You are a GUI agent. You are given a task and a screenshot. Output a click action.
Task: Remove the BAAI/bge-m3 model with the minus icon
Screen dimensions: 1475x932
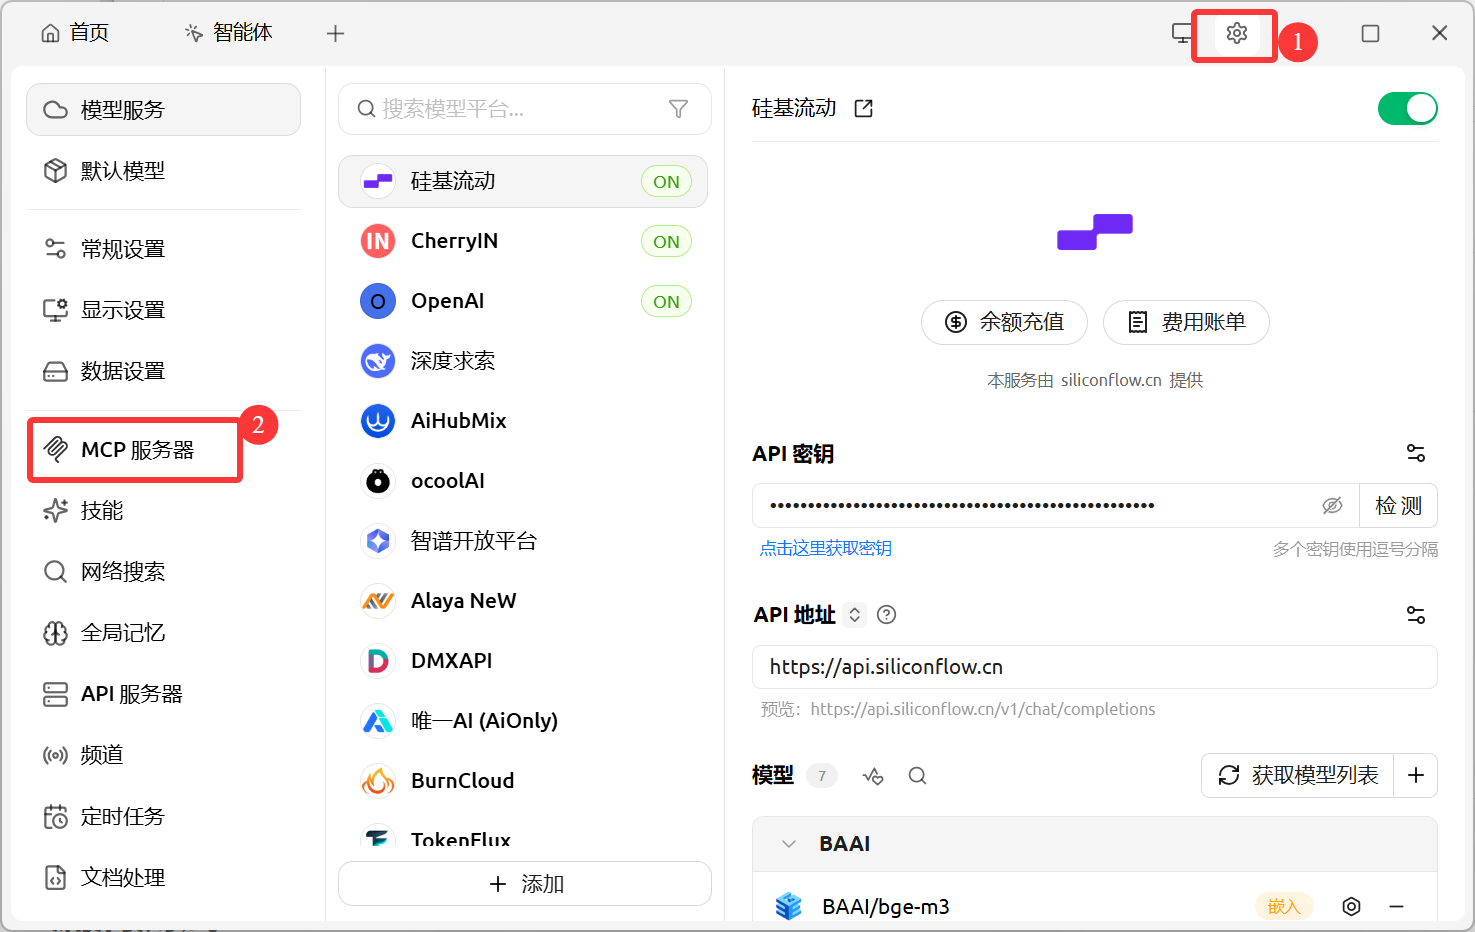1397,906
